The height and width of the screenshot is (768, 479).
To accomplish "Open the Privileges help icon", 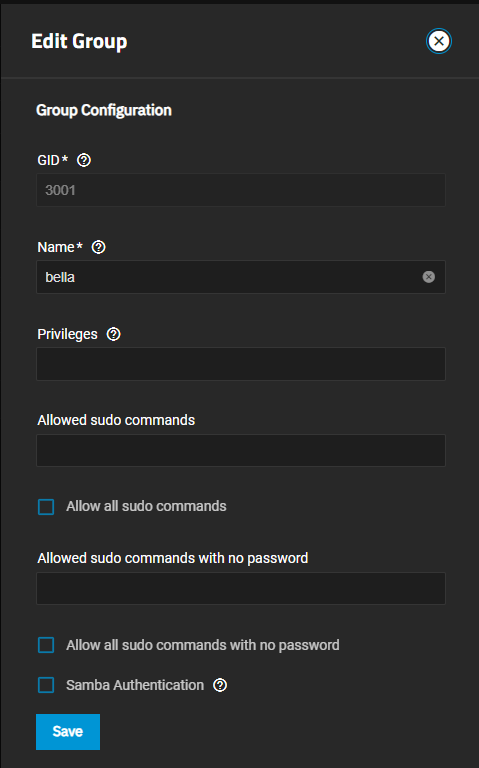I will point(114,335).
